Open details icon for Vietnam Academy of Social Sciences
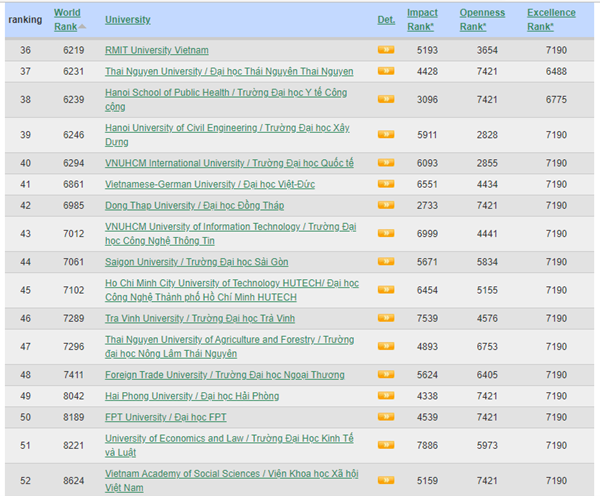 (x=386, y=480)
